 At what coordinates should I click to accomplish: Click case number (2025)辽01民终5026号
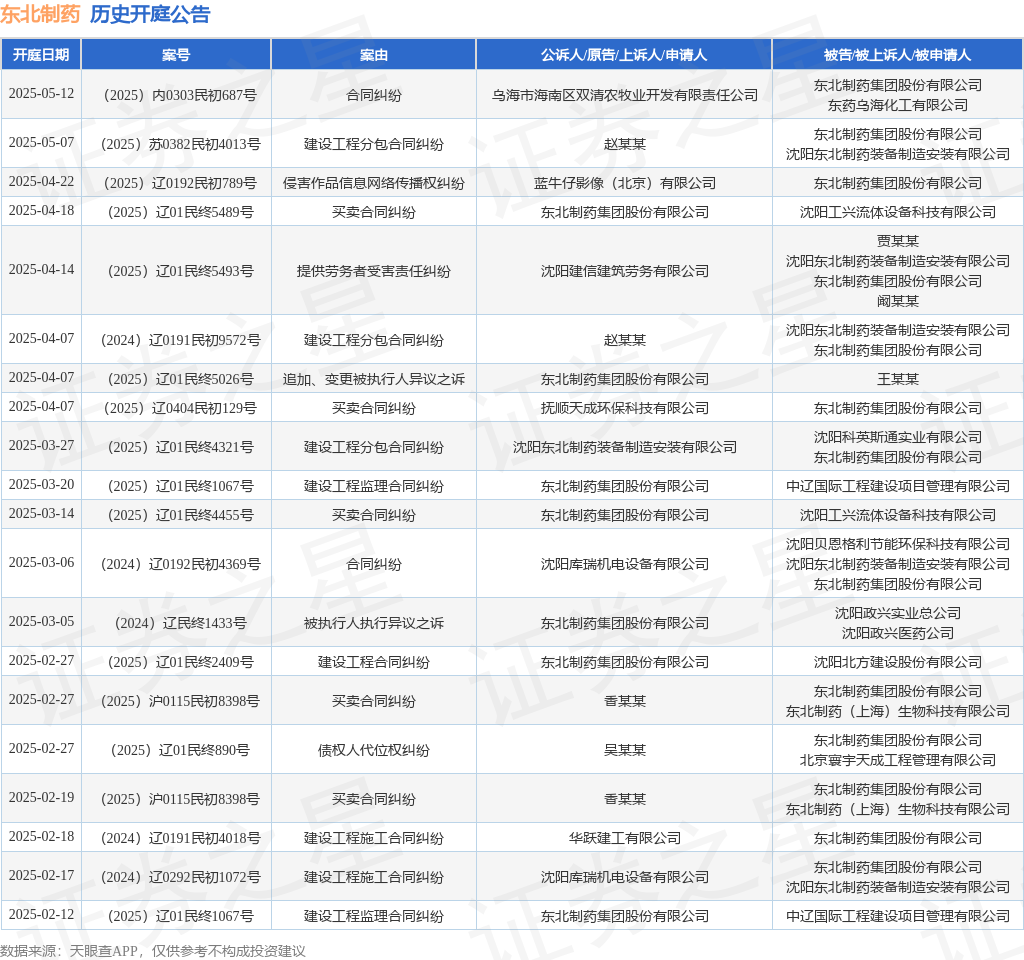pos(176,379)
